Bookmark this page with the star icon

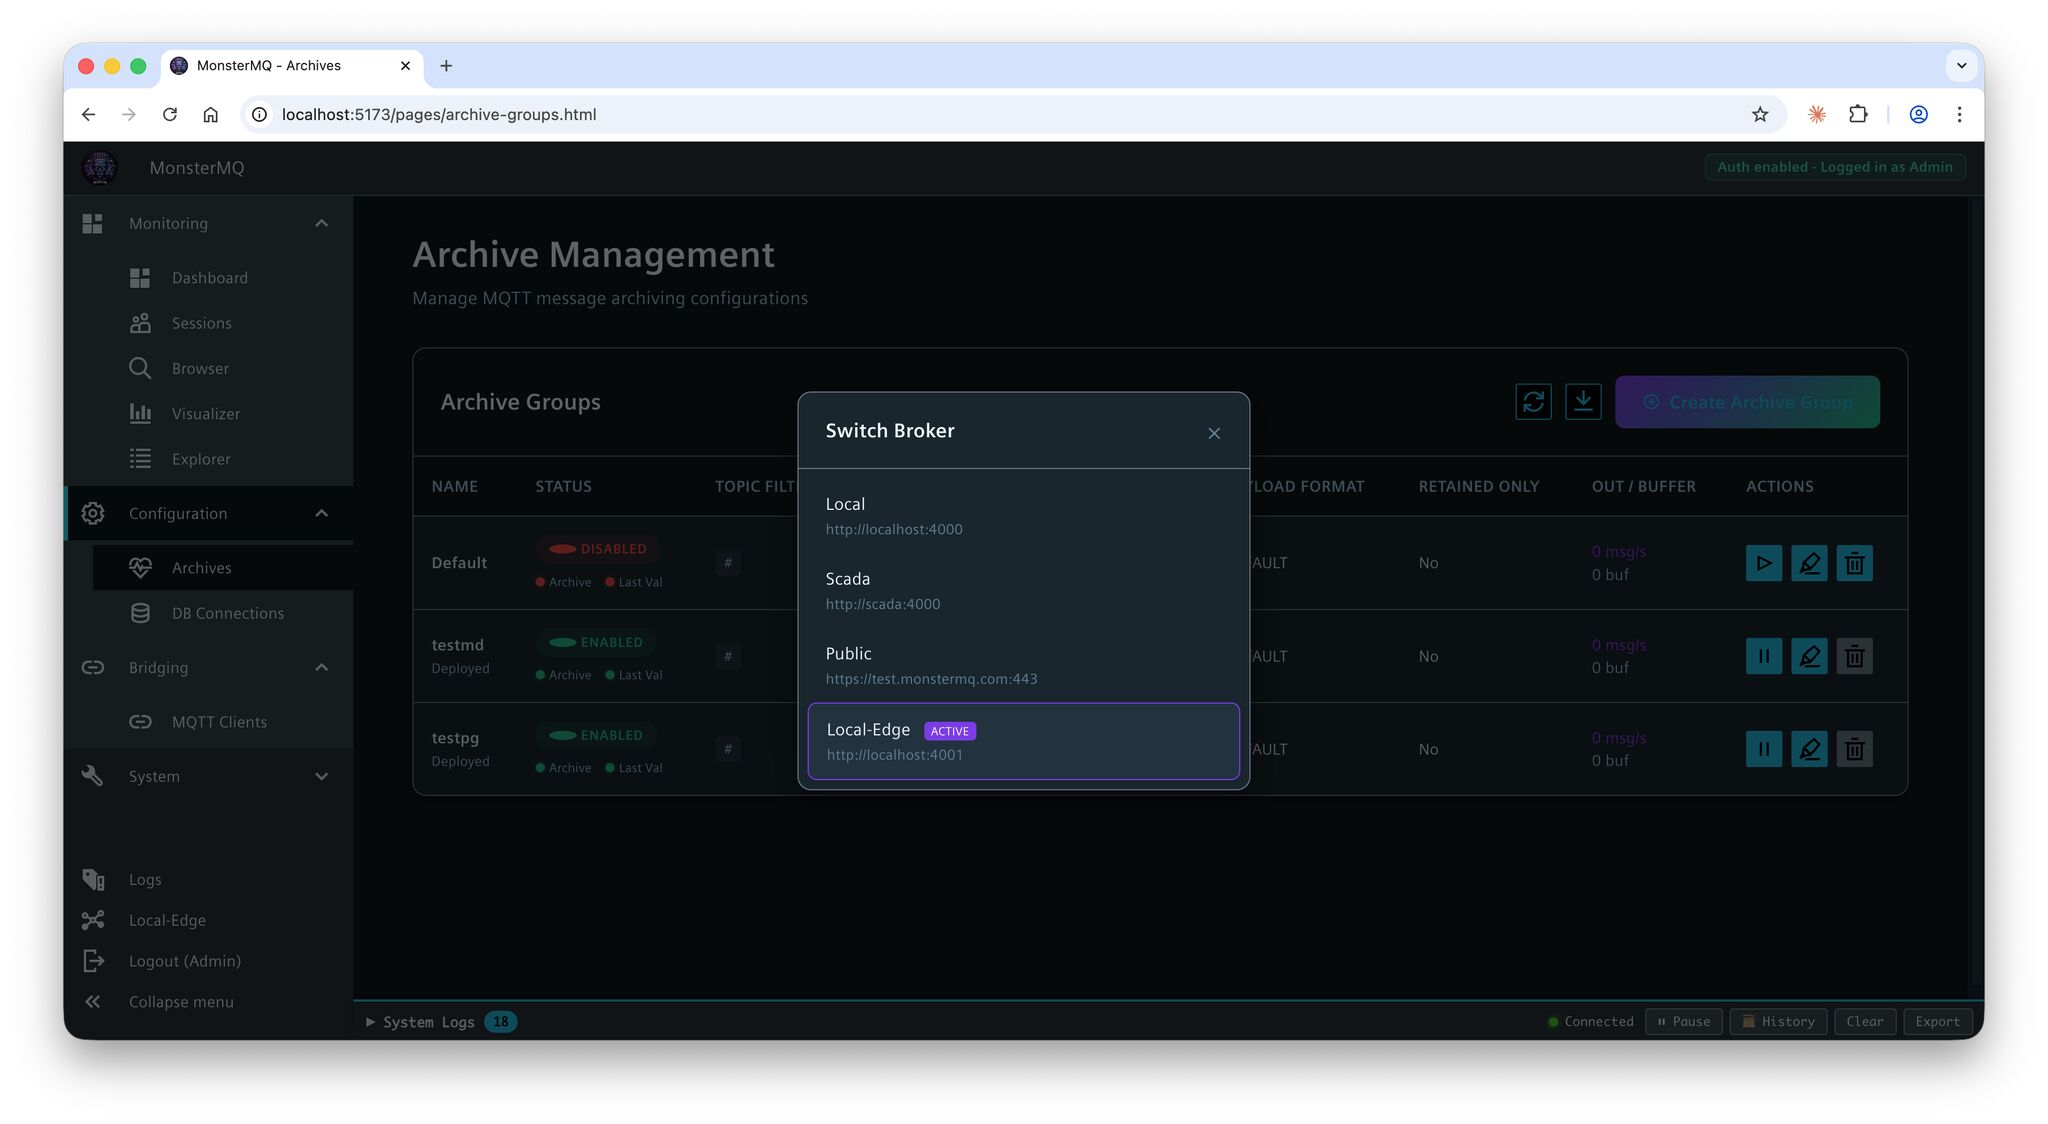point(1760,114)
